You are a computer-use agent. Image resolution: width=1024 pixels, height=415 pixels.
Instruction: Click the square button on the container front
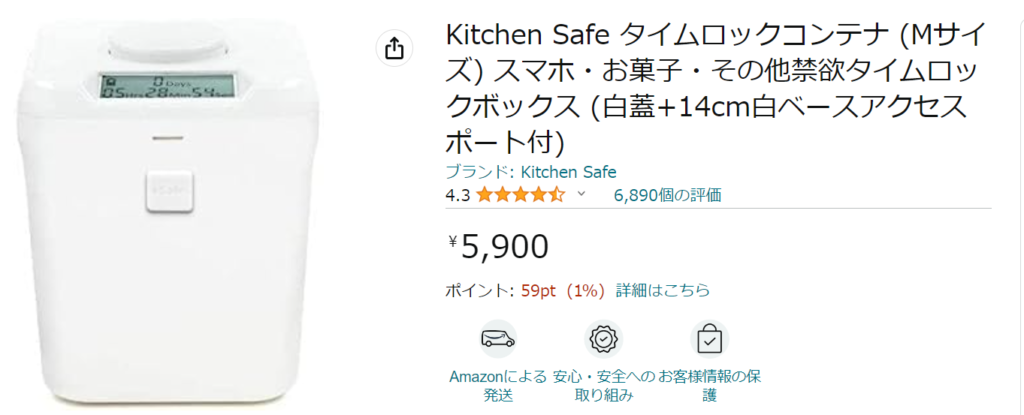coord(165,186)
